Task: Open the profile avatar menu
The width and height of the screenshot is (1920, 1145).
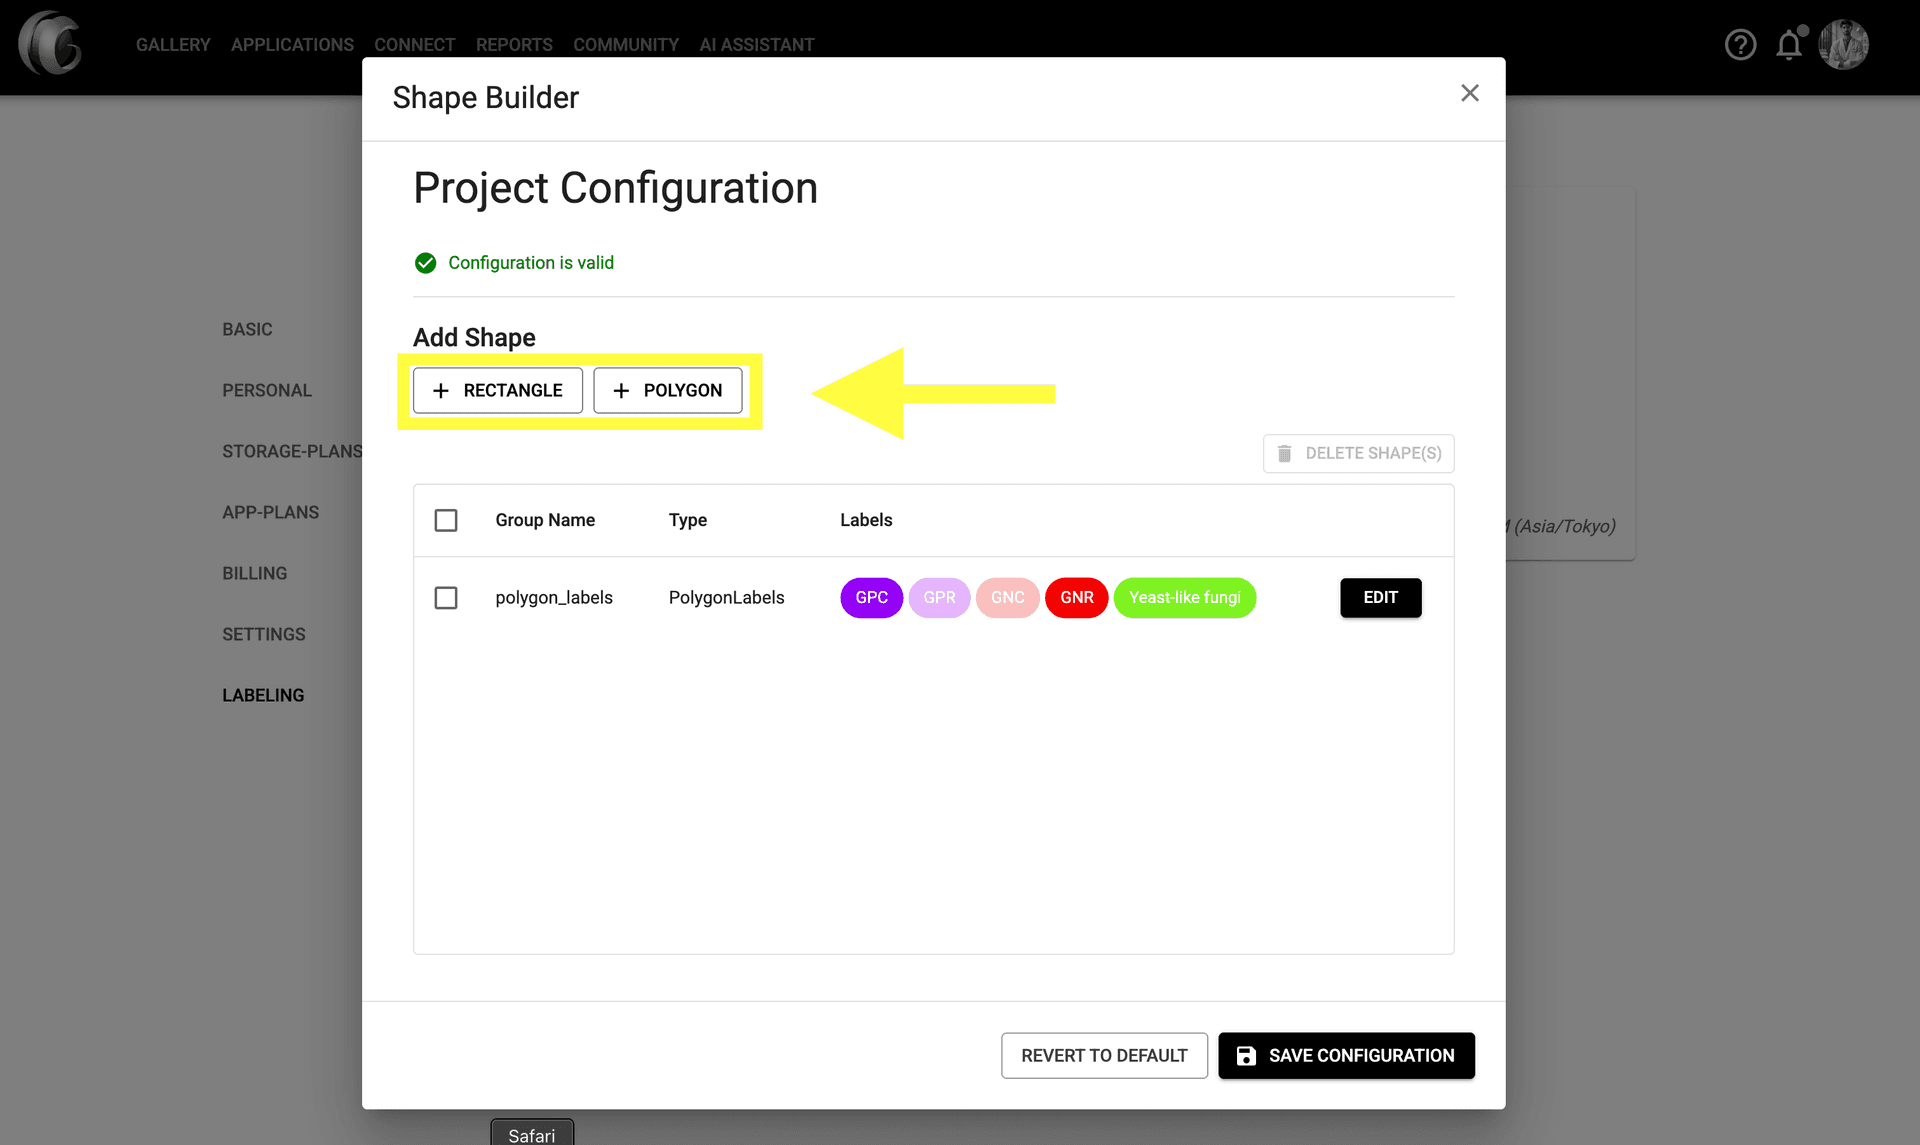Action: point(1844,44)
